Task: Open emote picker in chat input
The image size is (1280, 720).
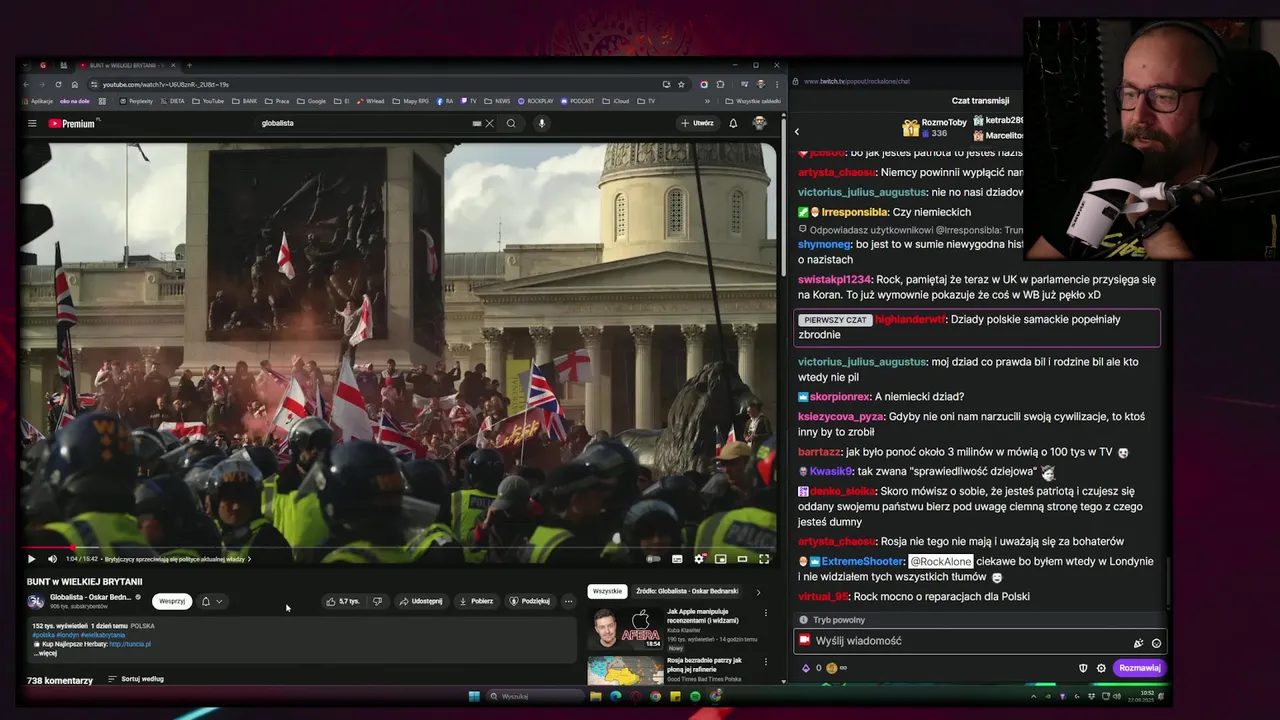Action: click(x=1156, y=643)
